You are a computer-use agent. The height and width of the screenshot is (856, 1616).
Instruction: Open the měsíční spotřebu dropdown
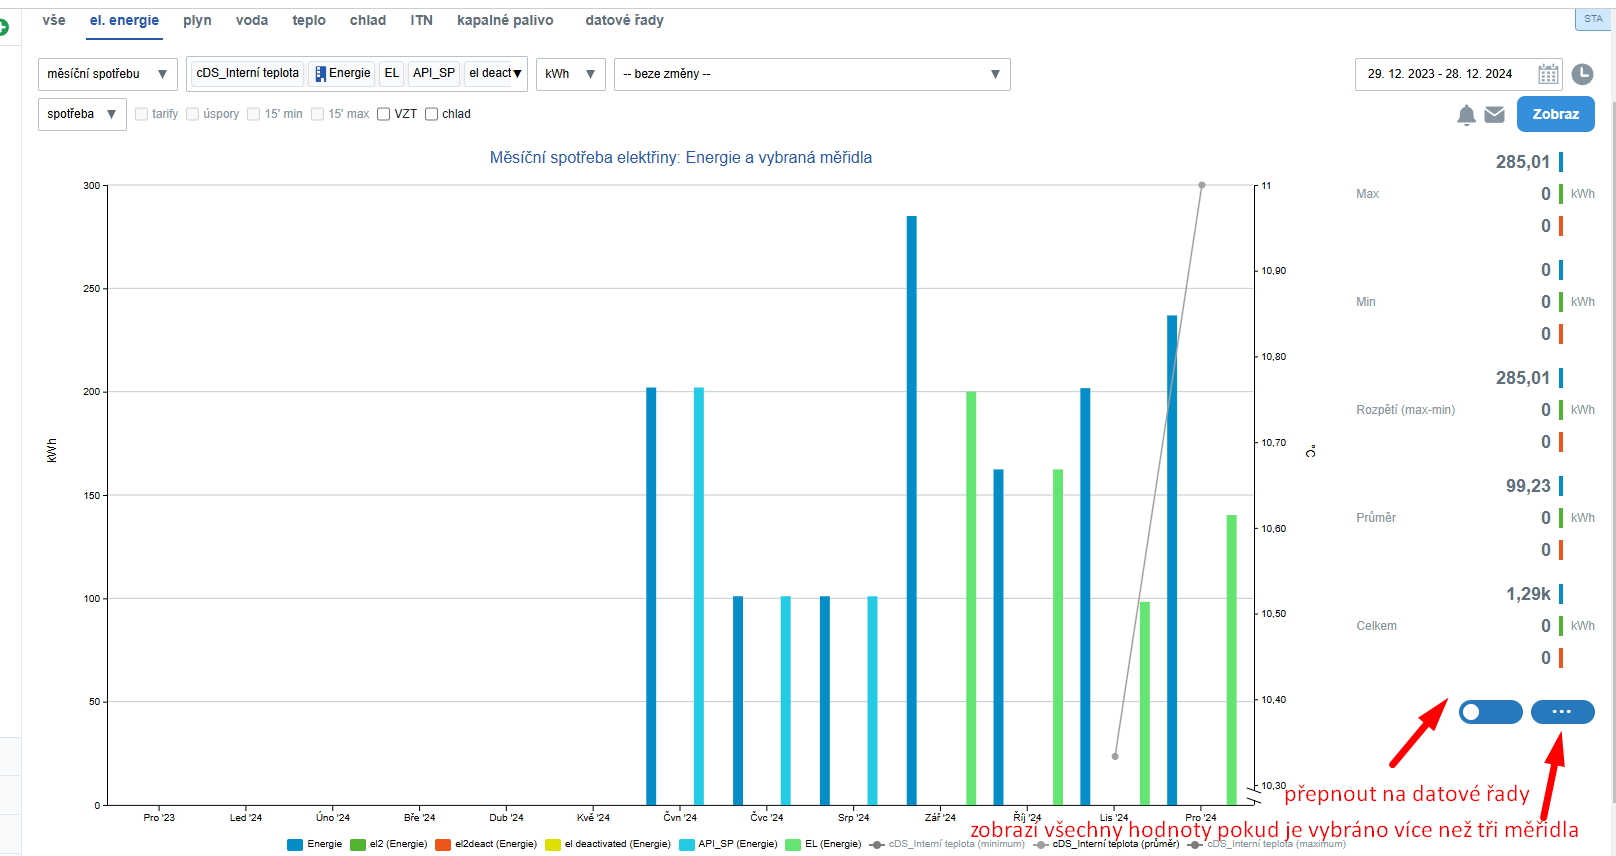coord(107,74)
